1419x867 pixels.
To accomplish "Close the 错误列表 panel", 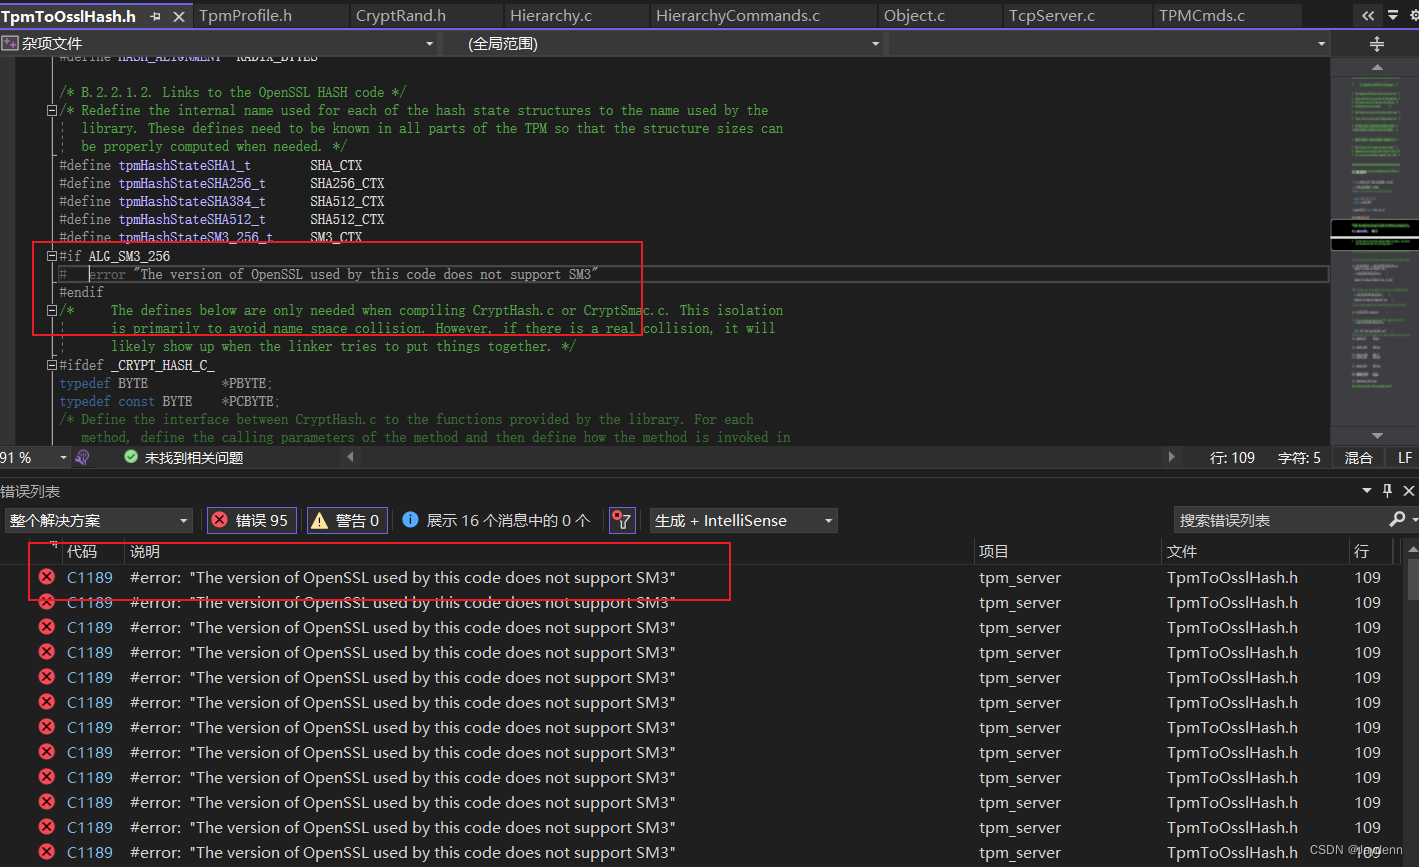I will 1410,491.
